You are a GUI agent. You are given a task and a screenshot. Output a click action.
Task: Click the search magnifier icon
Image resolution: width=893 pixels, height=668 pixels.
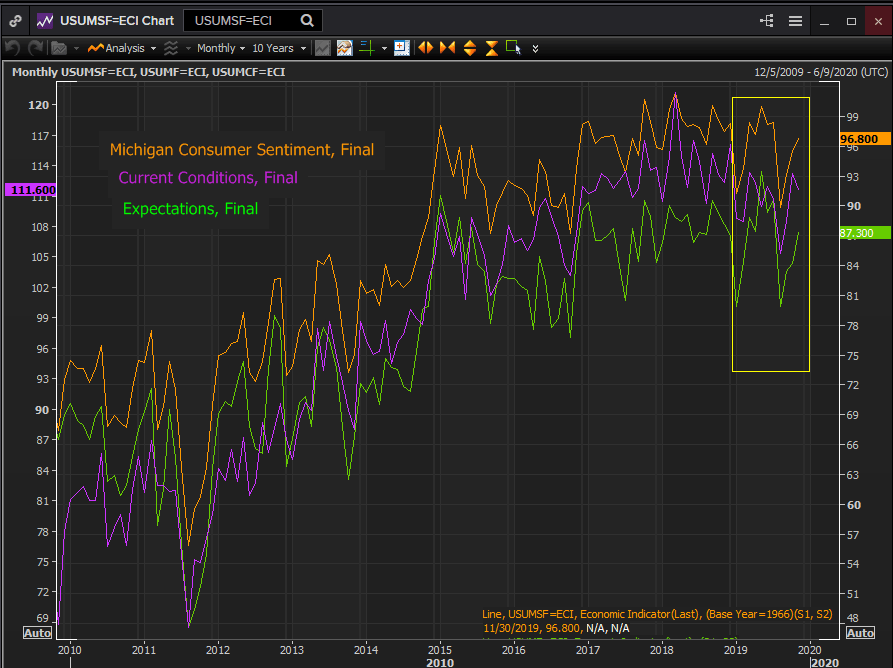(307, 20)
